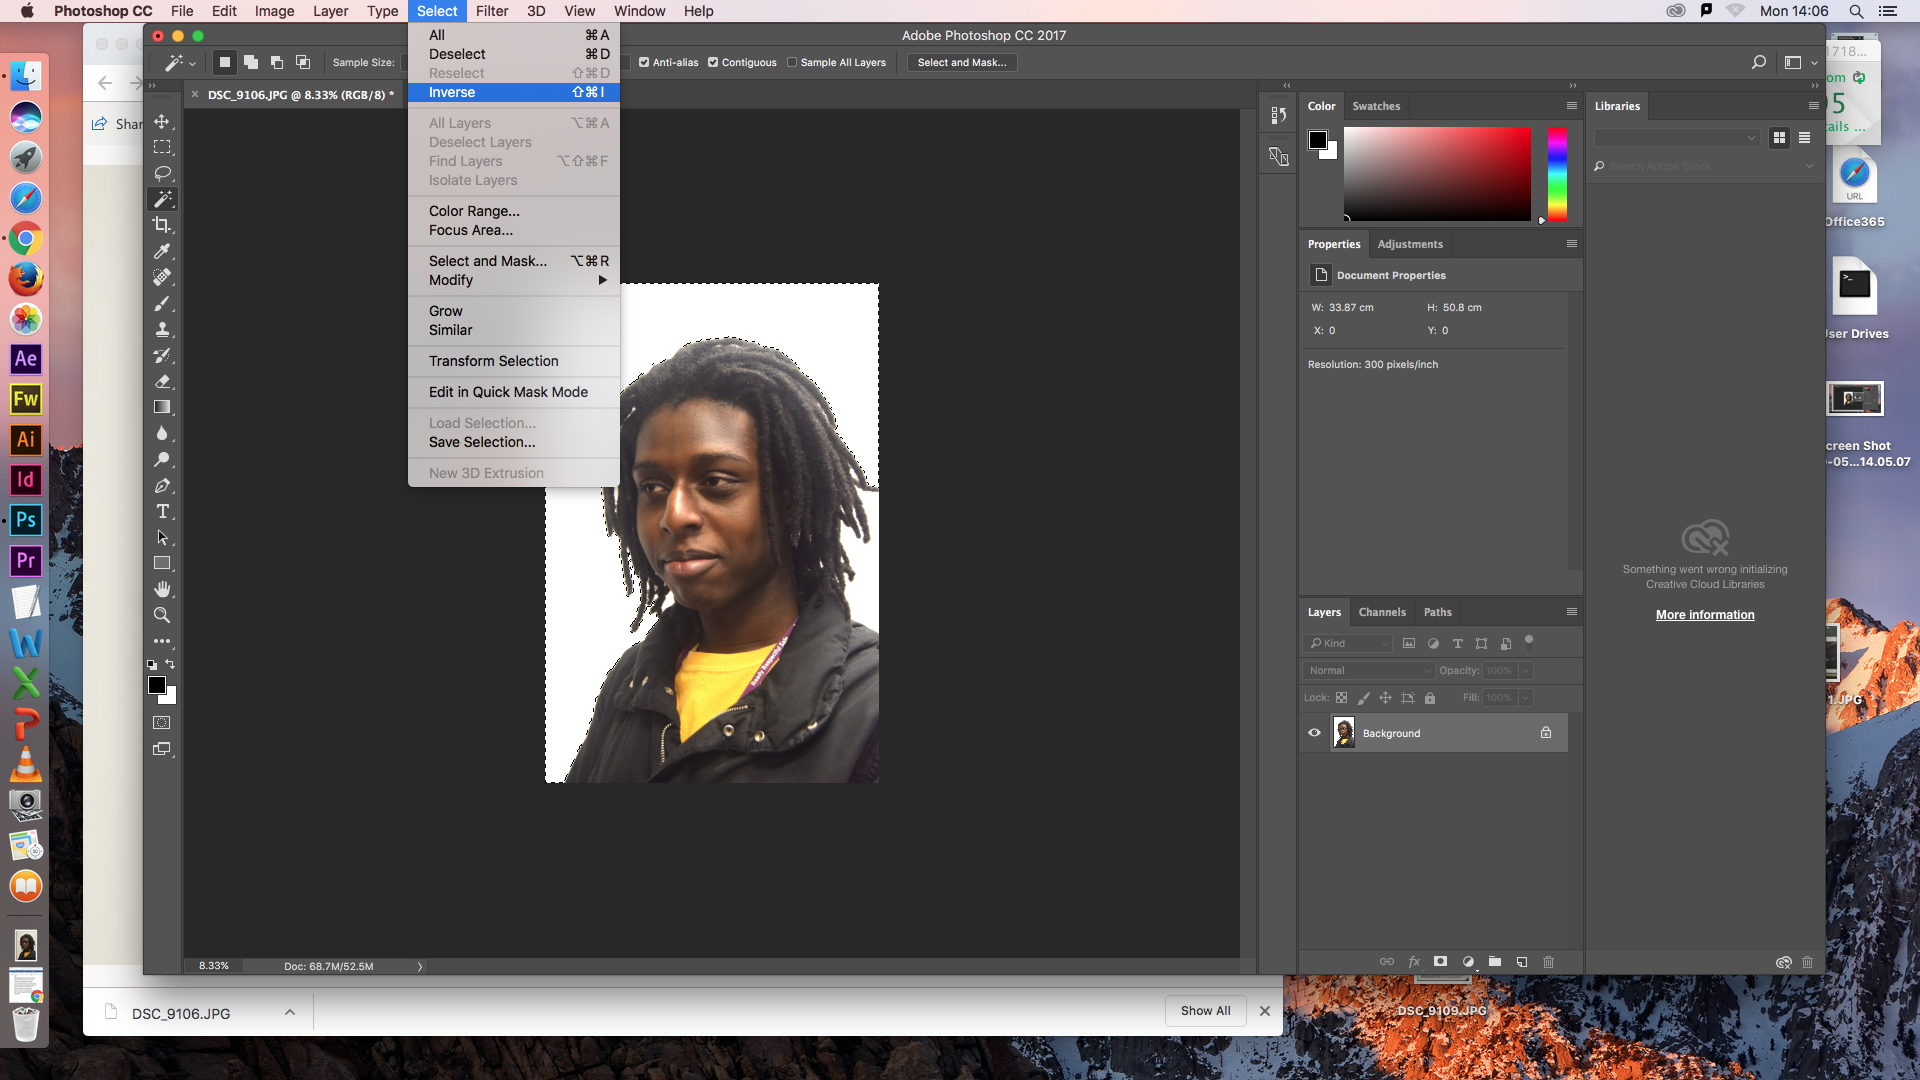Select the Lasso tool
The image size is (1920, 1080).
(162, 173)
